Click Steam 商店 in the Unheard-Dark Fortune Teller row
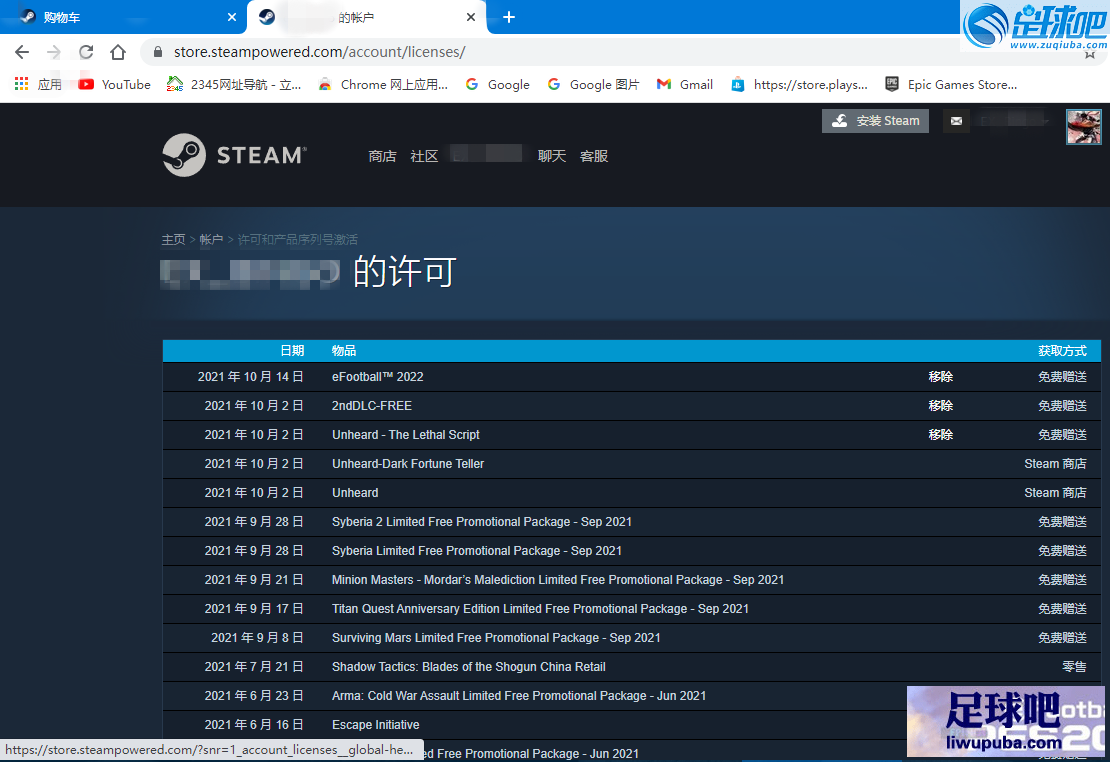1110x762 pixels. pos(1055,464)
